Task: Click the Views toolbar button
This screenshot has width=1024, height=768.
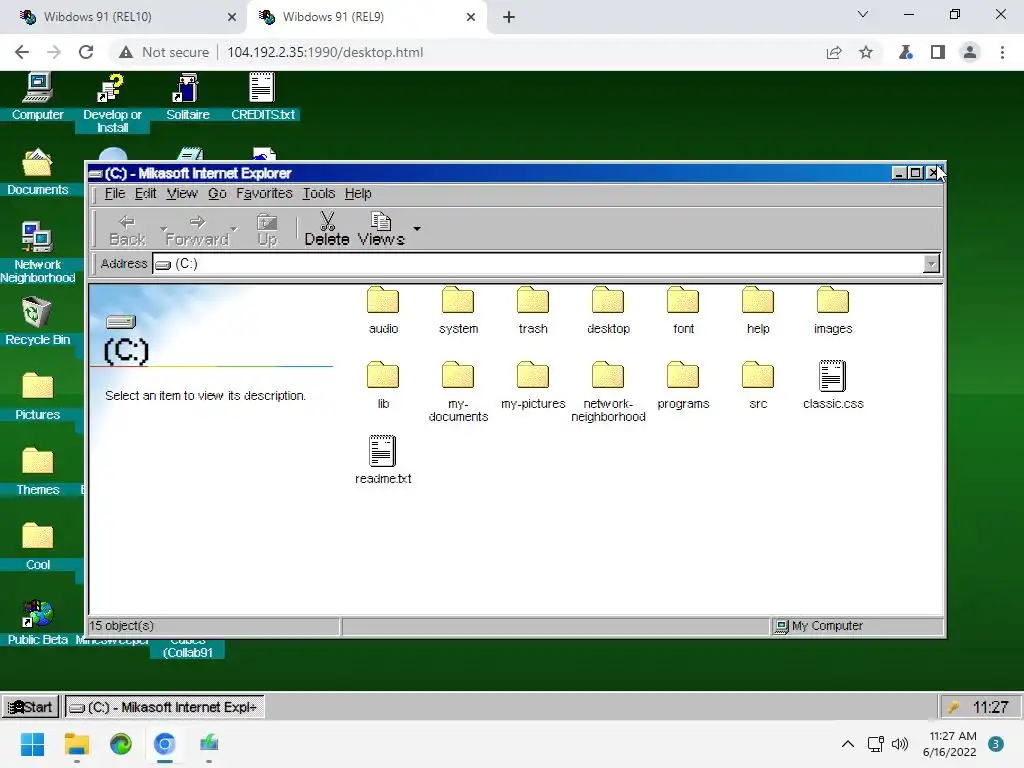Action: 381,229
